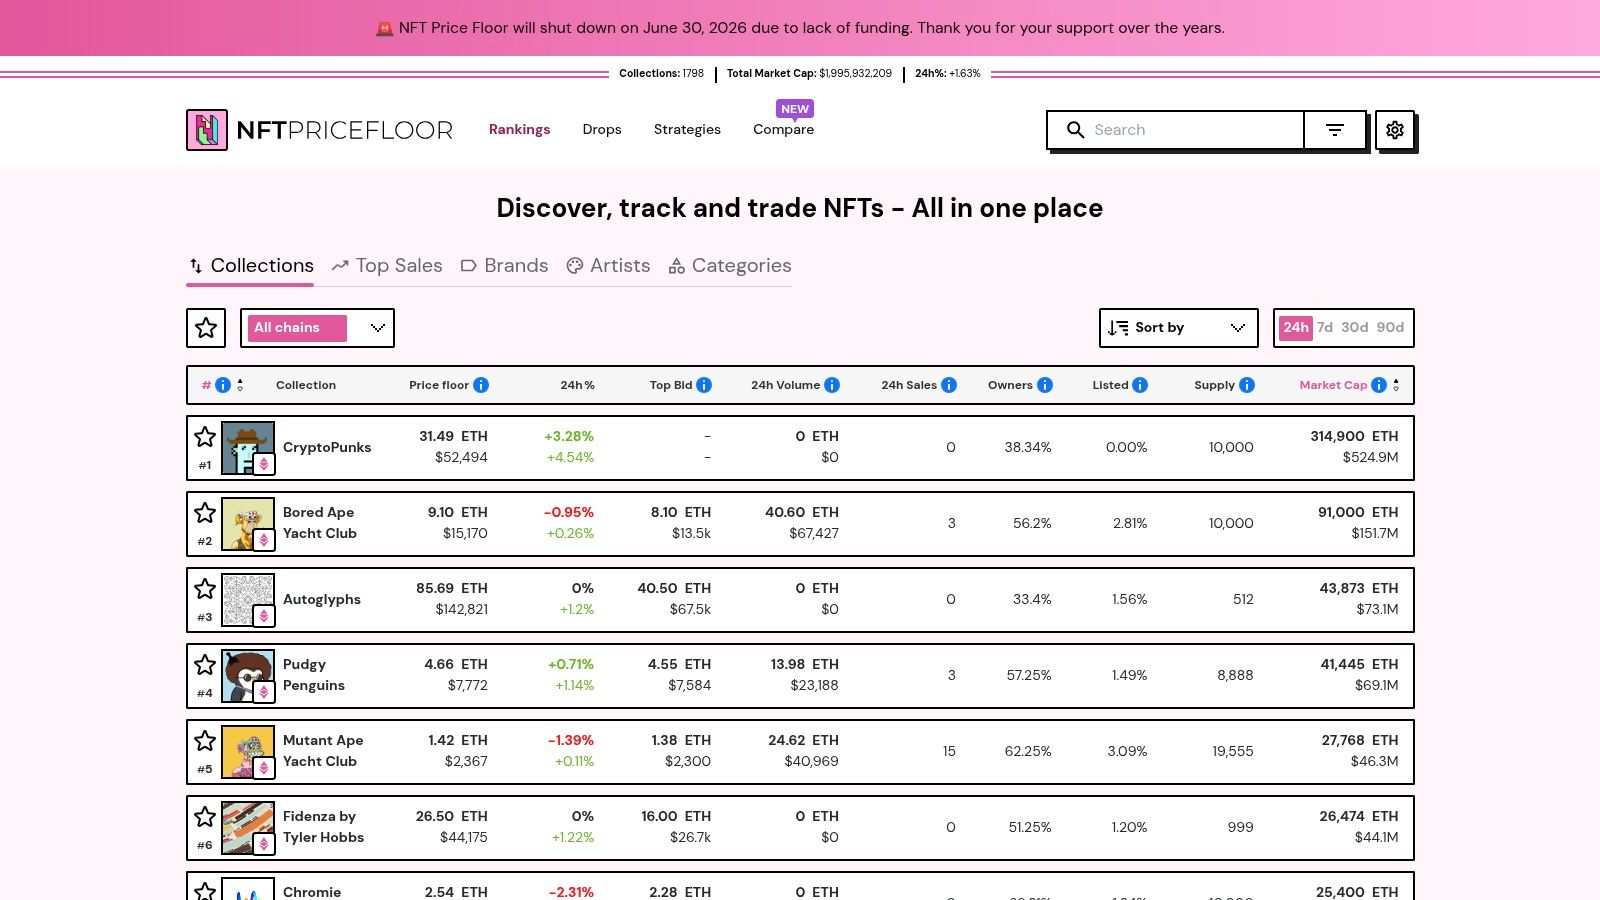Image resolution: width=1600 pixels, height=900 pixels.
Task: Click CryptoPunks market cap $524.9M
Action: pos(1370,458)
